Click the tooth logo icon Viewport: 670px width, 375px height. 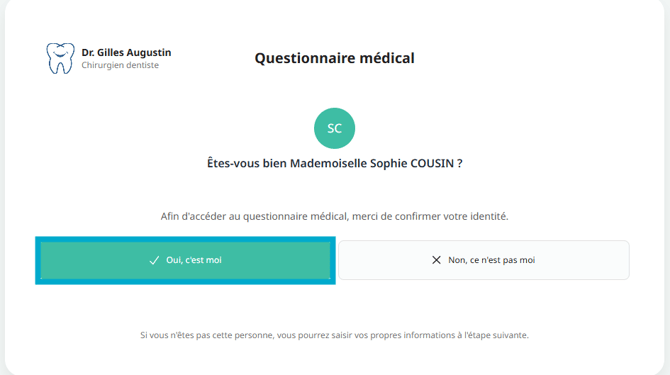pos(60,58)
